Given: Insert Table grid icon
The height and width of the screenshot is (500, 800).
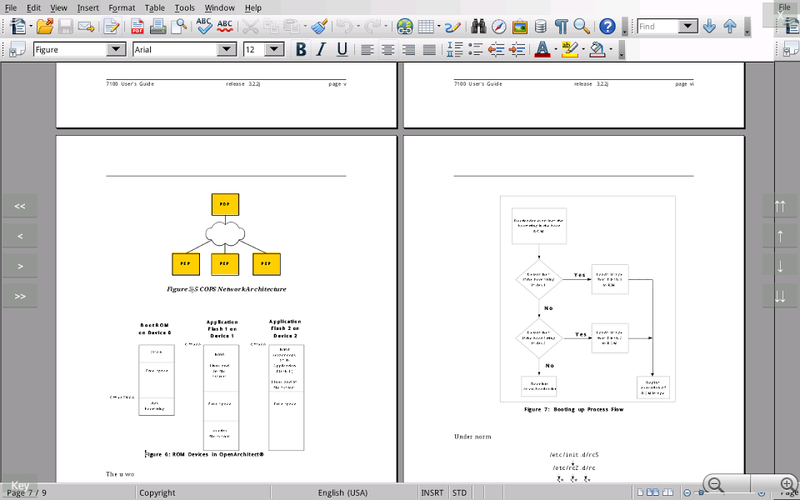Looking at the screenshot, I should point(426,26).
